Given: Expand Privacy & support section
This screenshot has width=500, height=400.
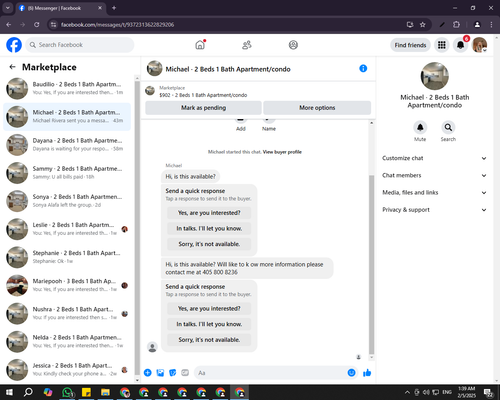Looking at the screenshot, I should (x=434, y=210).
